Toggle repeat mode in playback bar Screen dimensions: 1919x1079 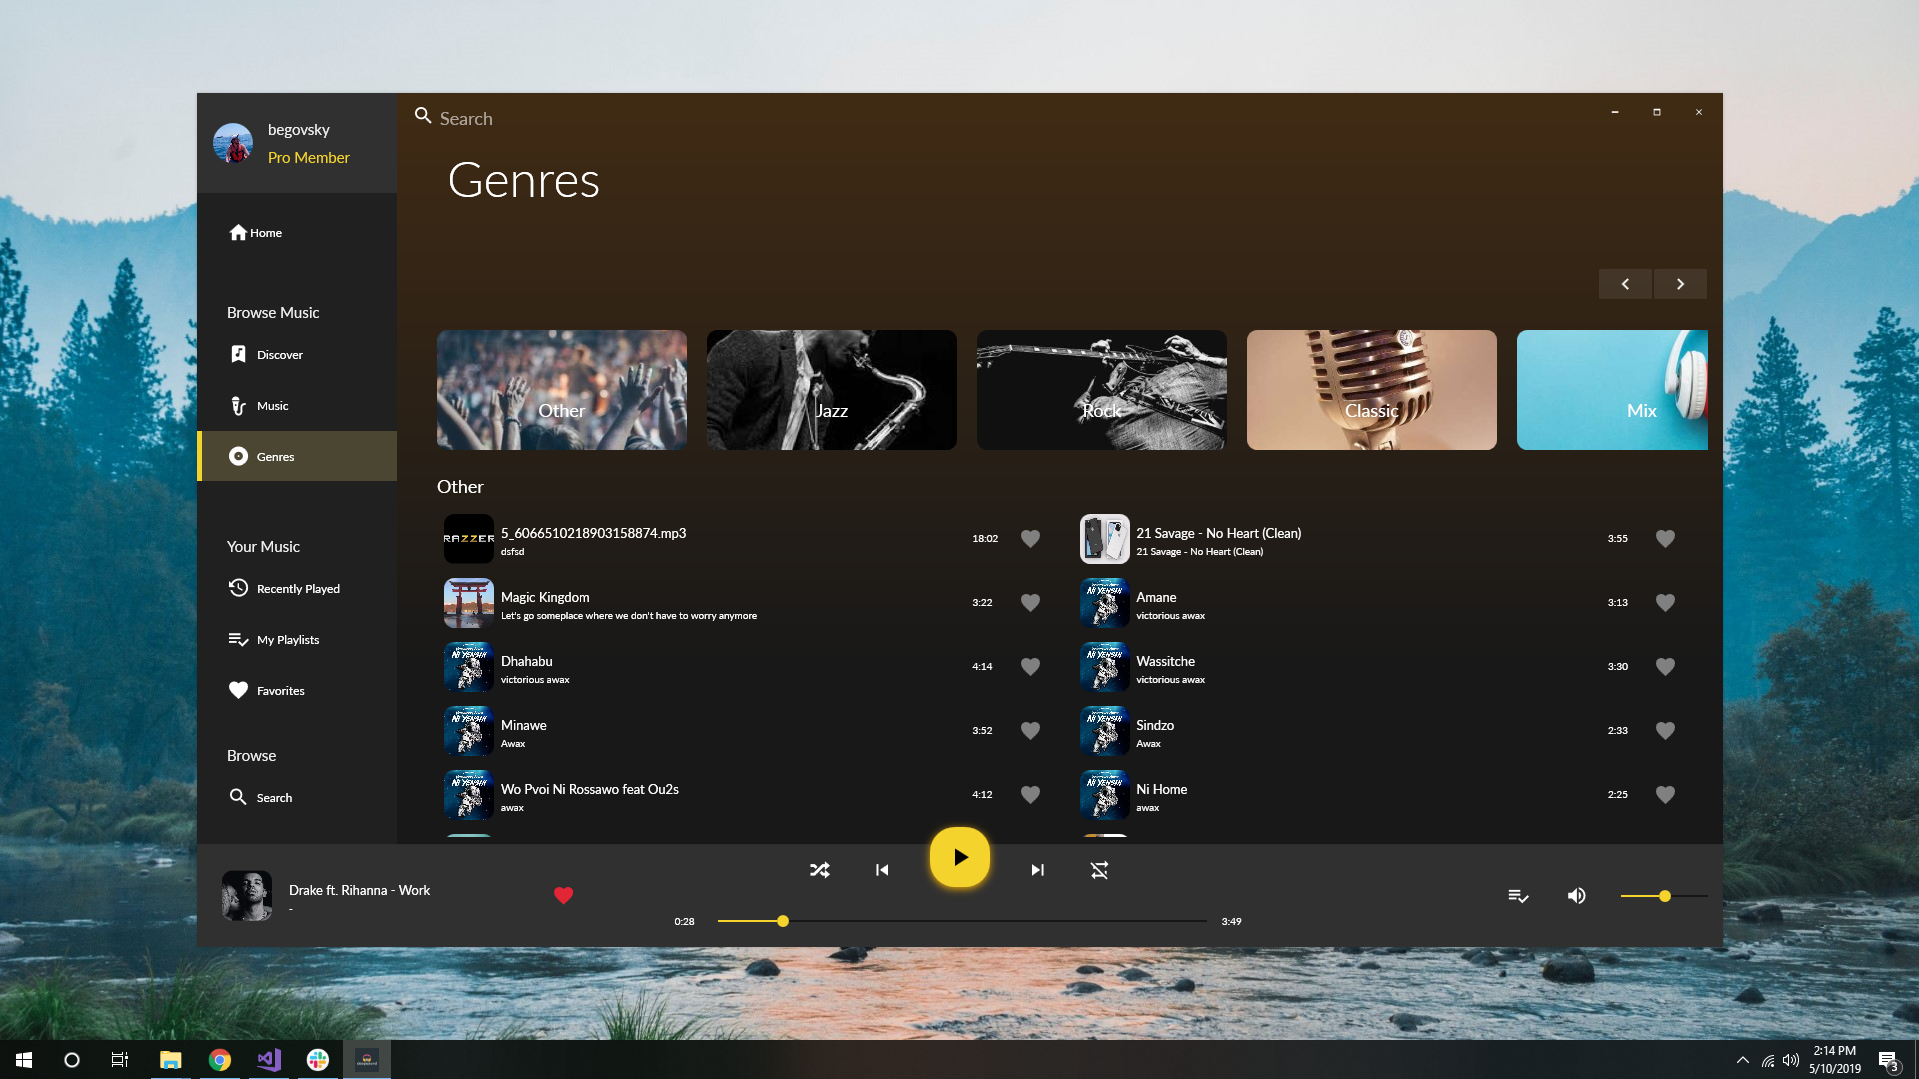tap(1099, 869)
